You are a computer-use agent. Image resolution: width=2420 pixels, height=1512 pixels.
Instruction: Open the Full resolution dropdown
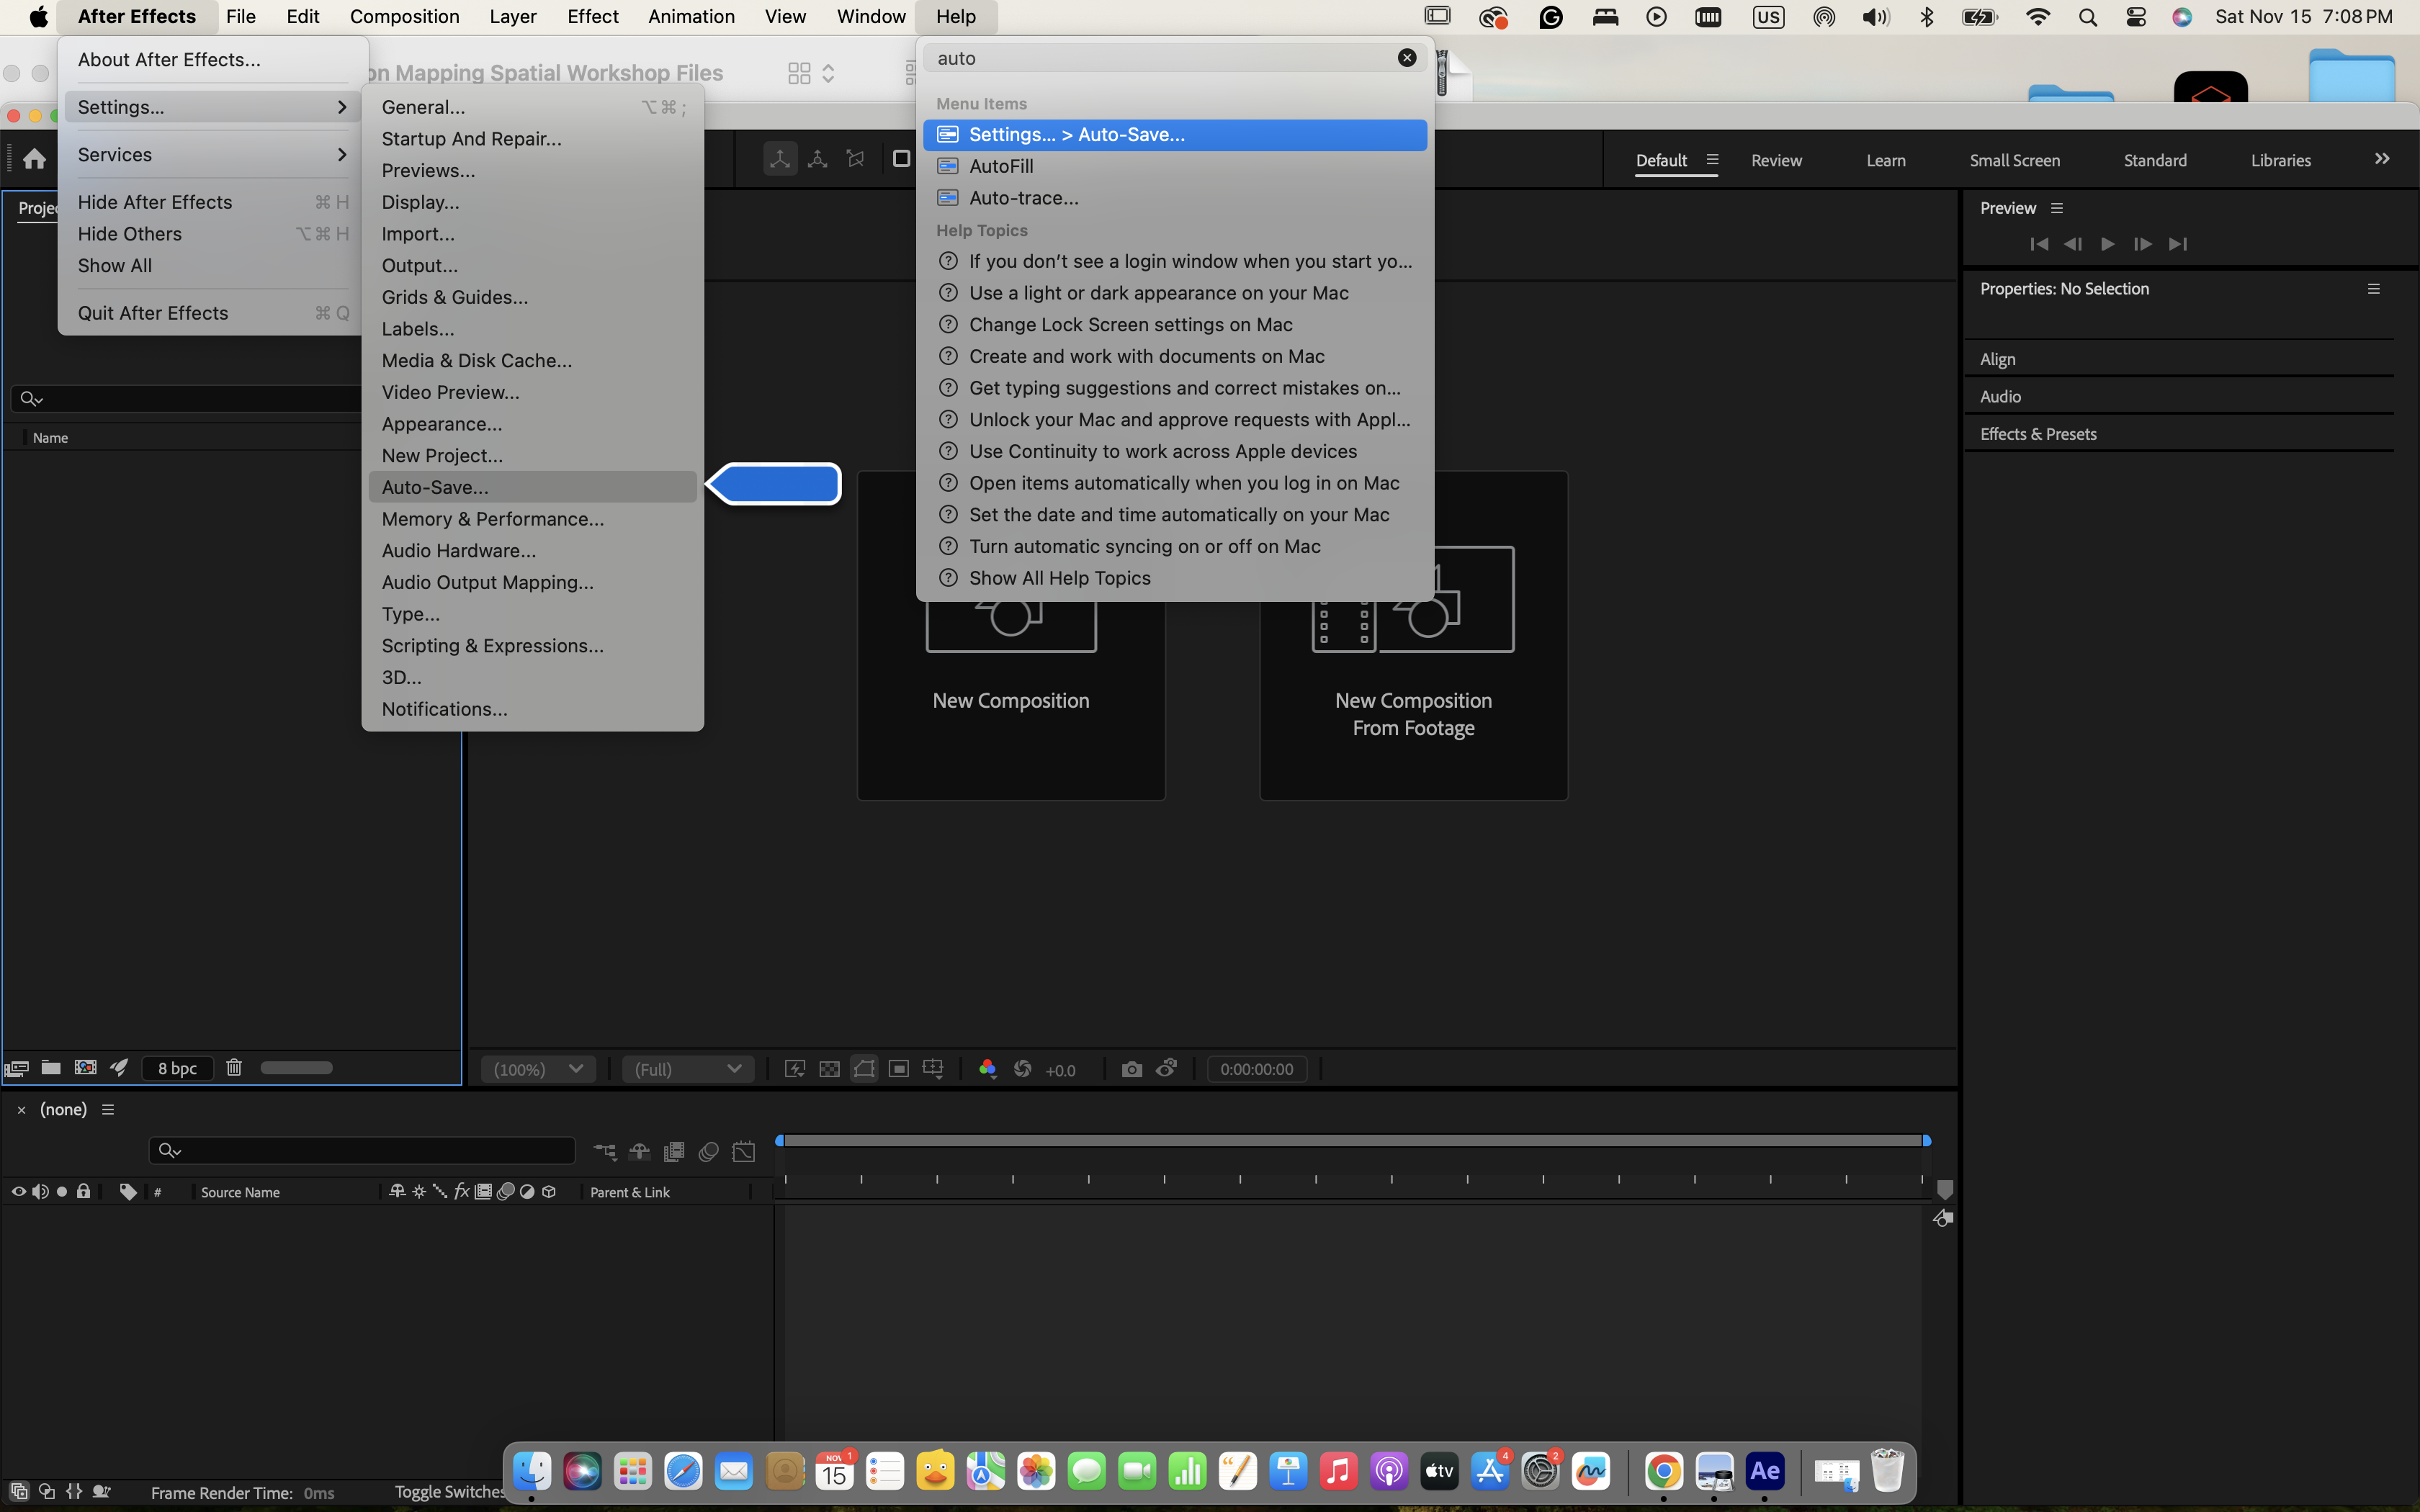tap(688, 1069)
